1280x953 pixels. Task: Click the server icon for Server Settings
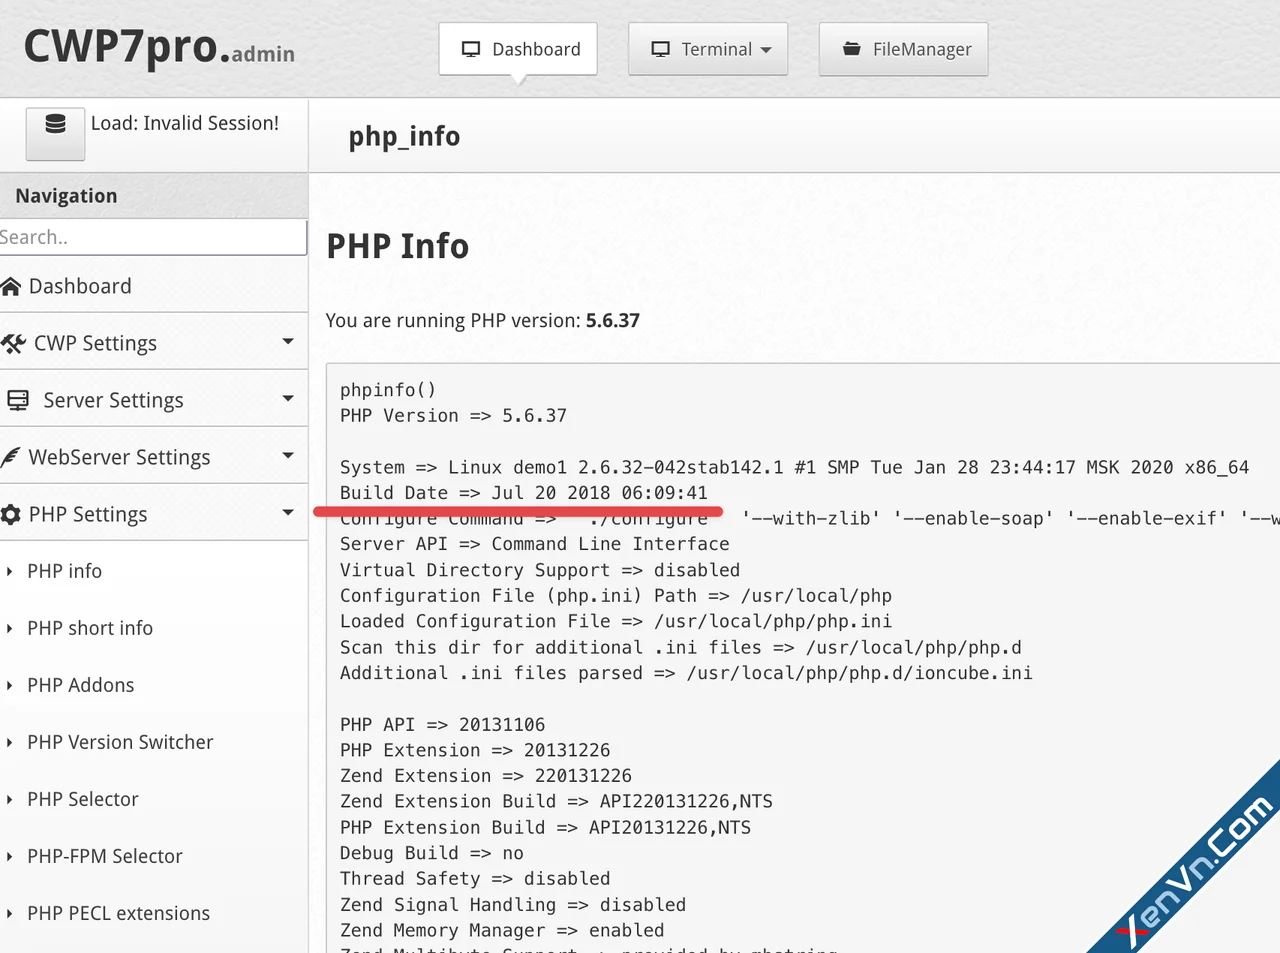(18, 401)
